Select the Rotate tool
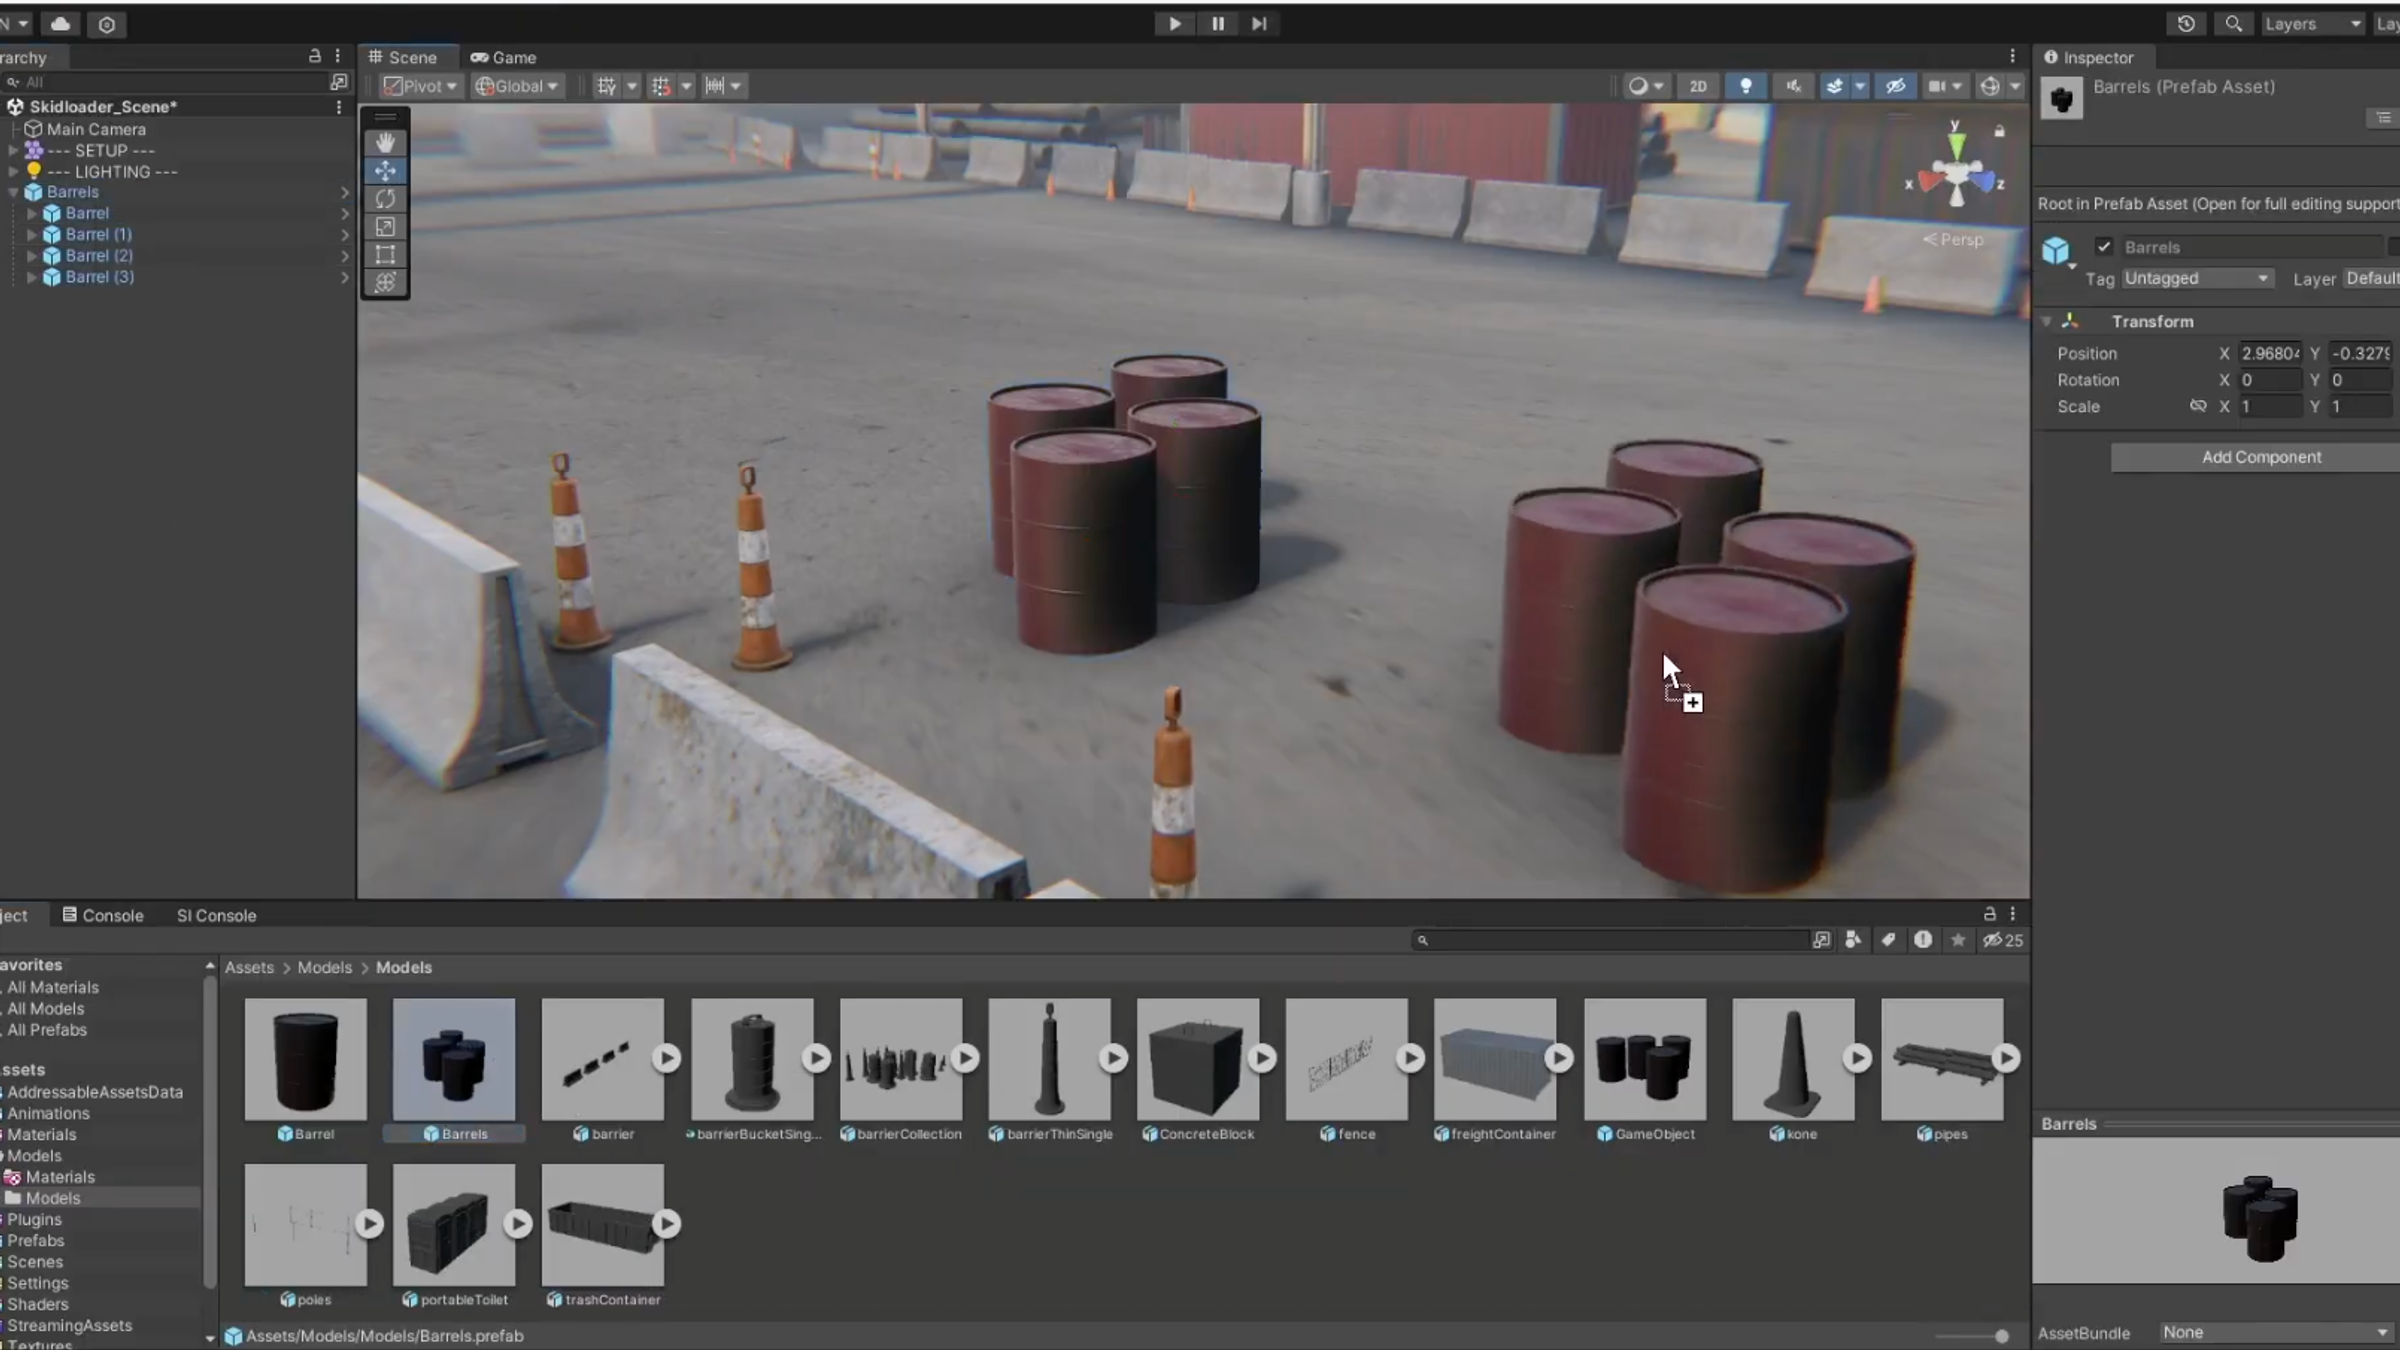The image size is (2400, 1350). (x=385, y=199)
